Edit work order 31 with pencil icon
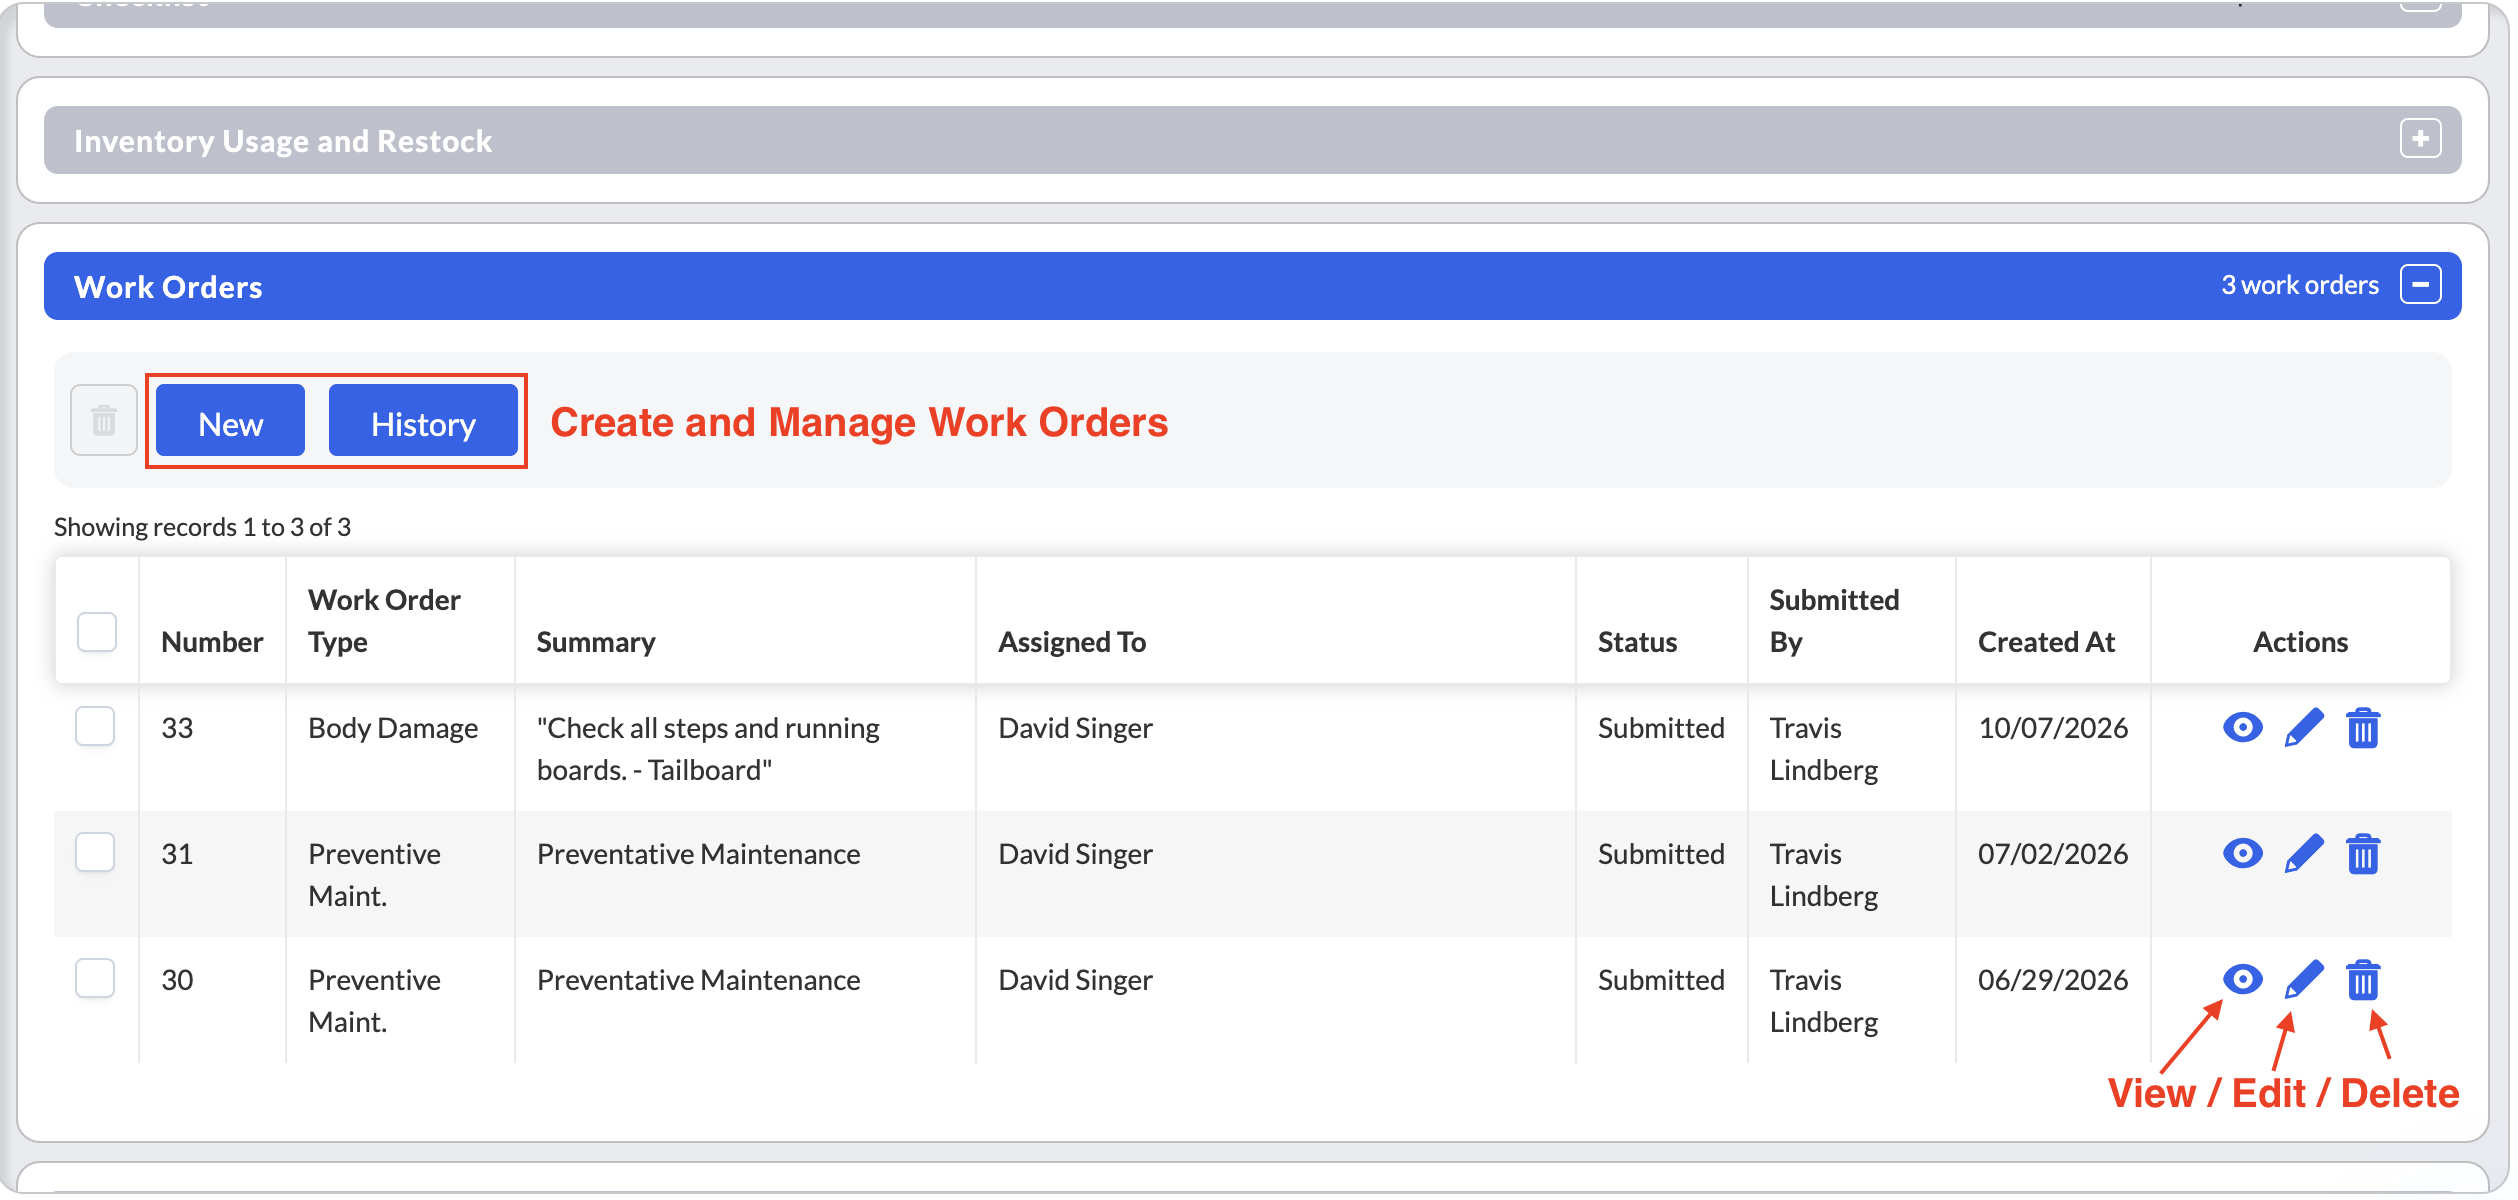2518x1200 pixels. tap(2304, 854)
